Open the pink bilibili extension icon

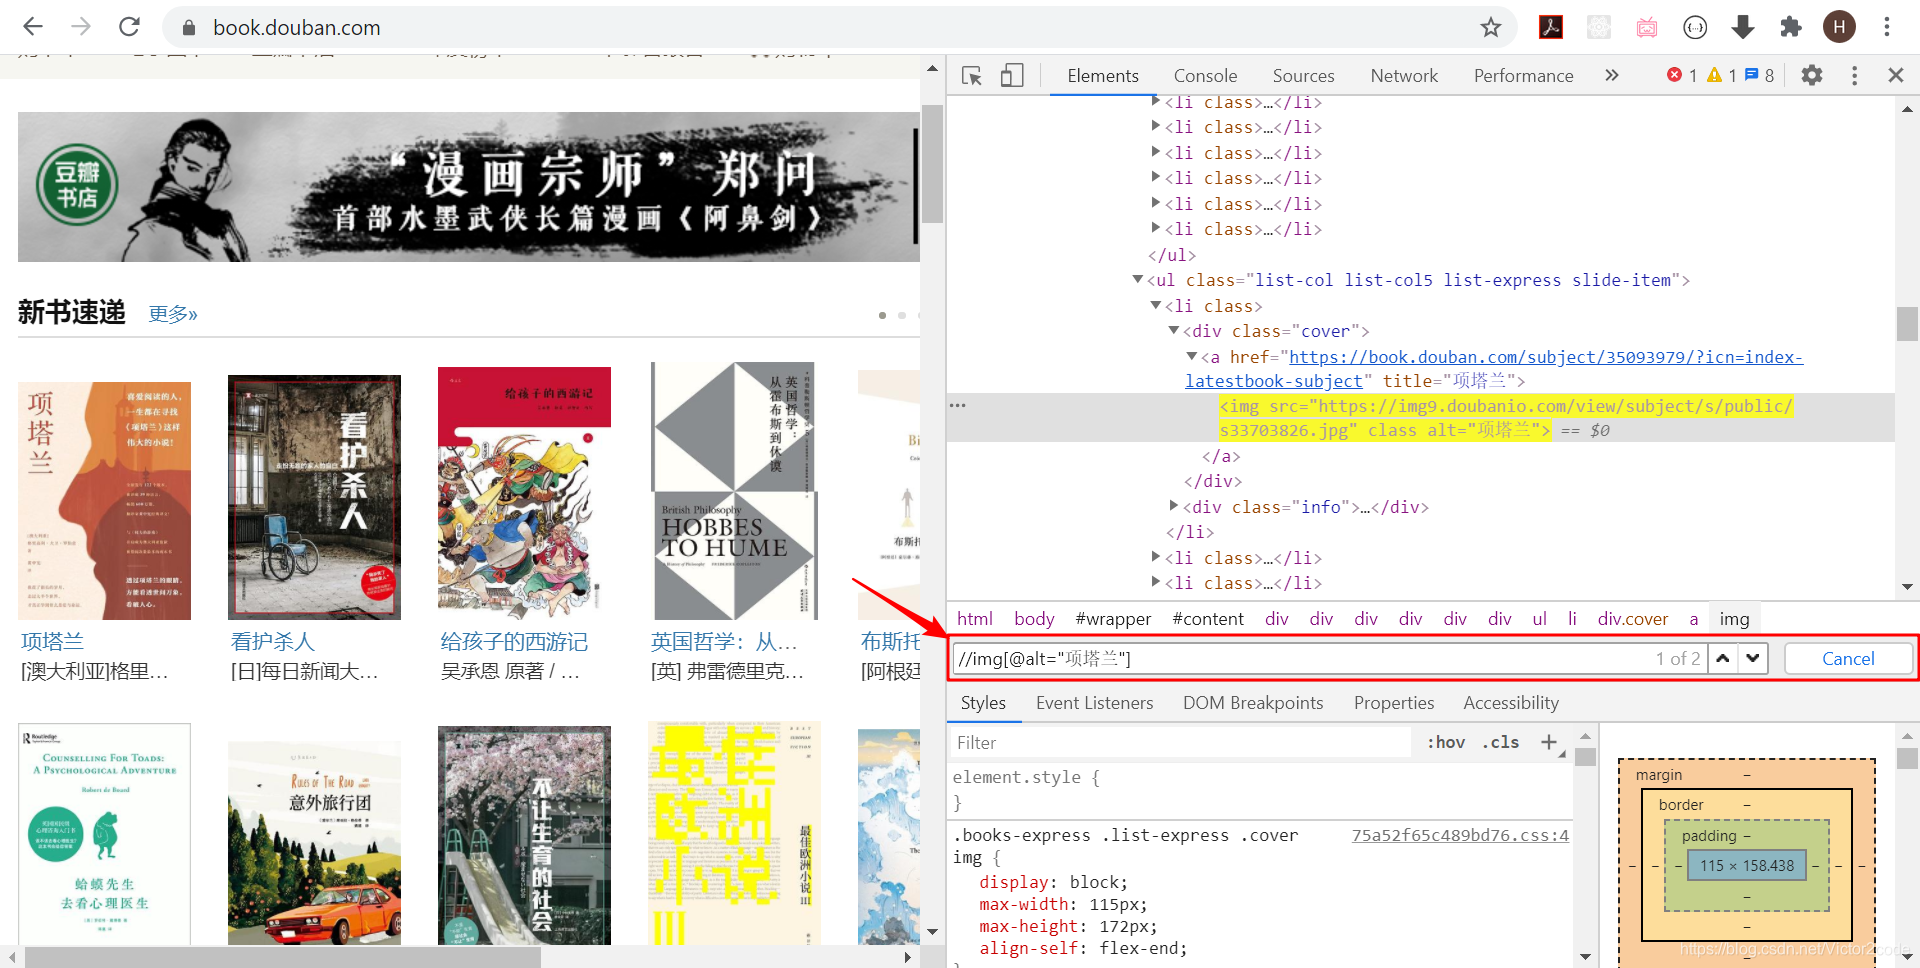coord(1647,27)
